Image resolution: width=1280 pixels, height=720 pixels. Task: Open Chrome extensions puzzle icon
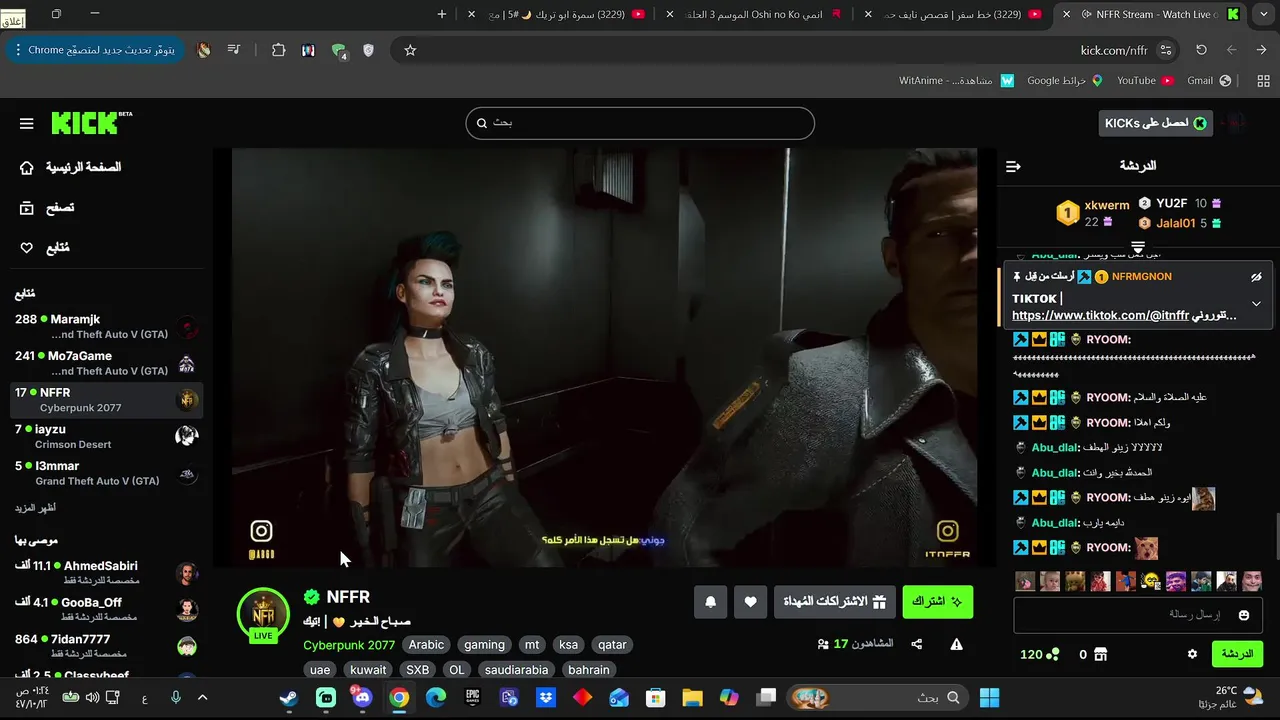pos(278,50)
